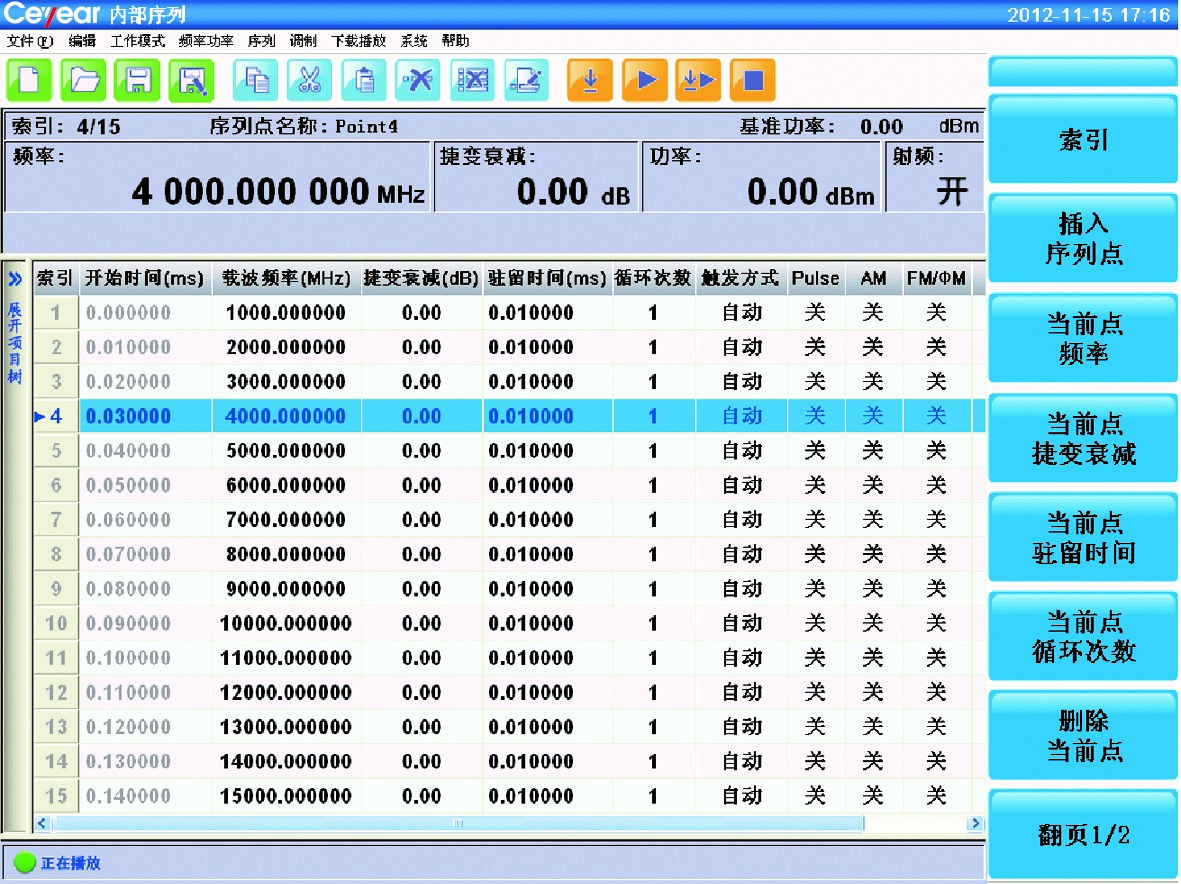Open a sequence file with folder icon

pyautogui.click(x=83, y=81)
